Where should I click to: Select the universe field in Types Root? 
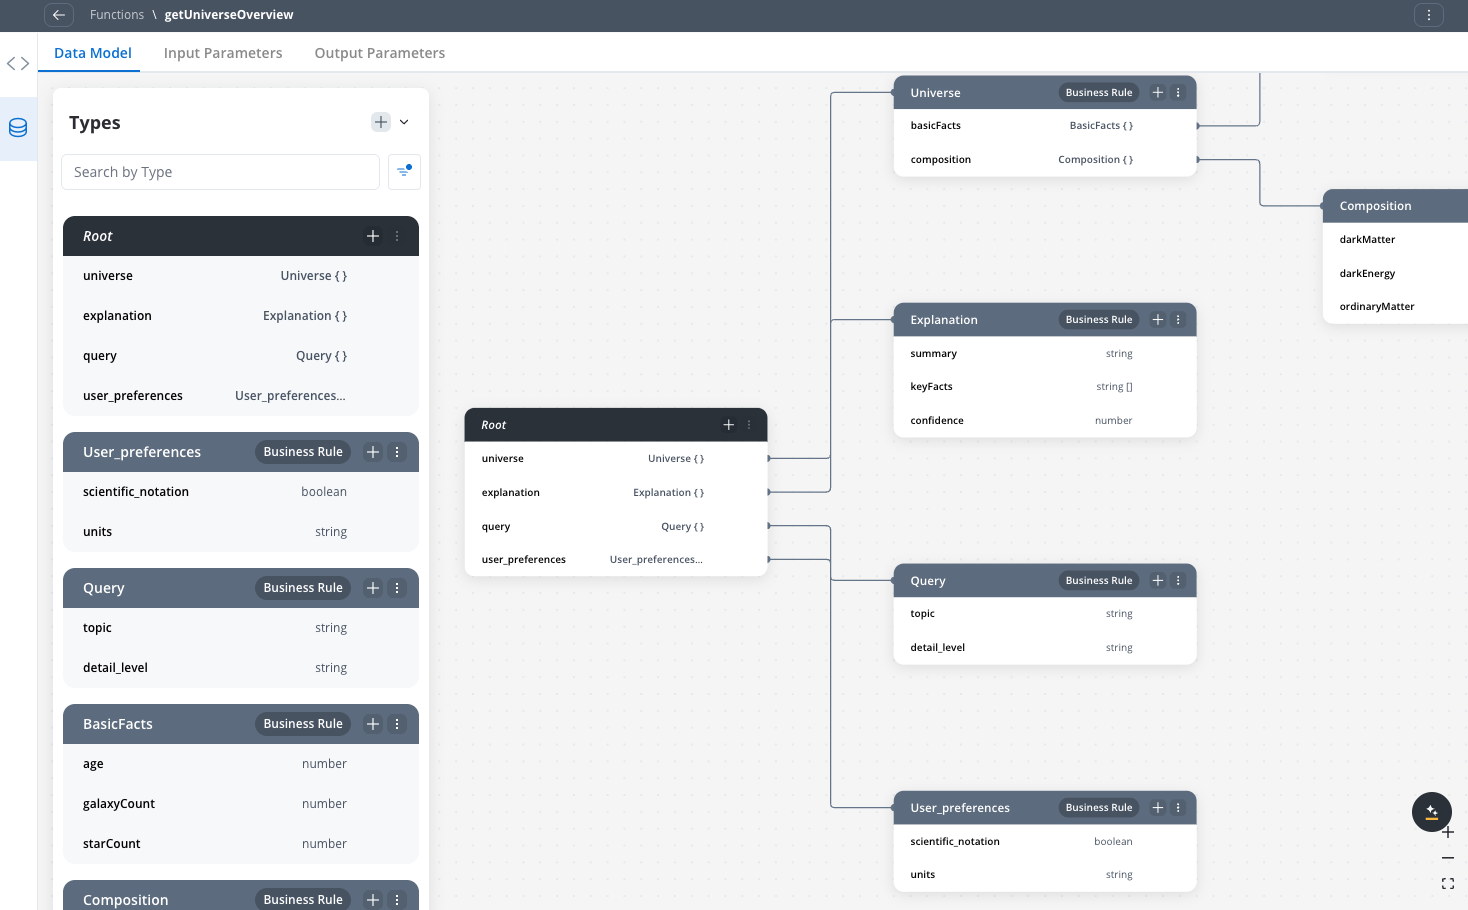(241, 276)
